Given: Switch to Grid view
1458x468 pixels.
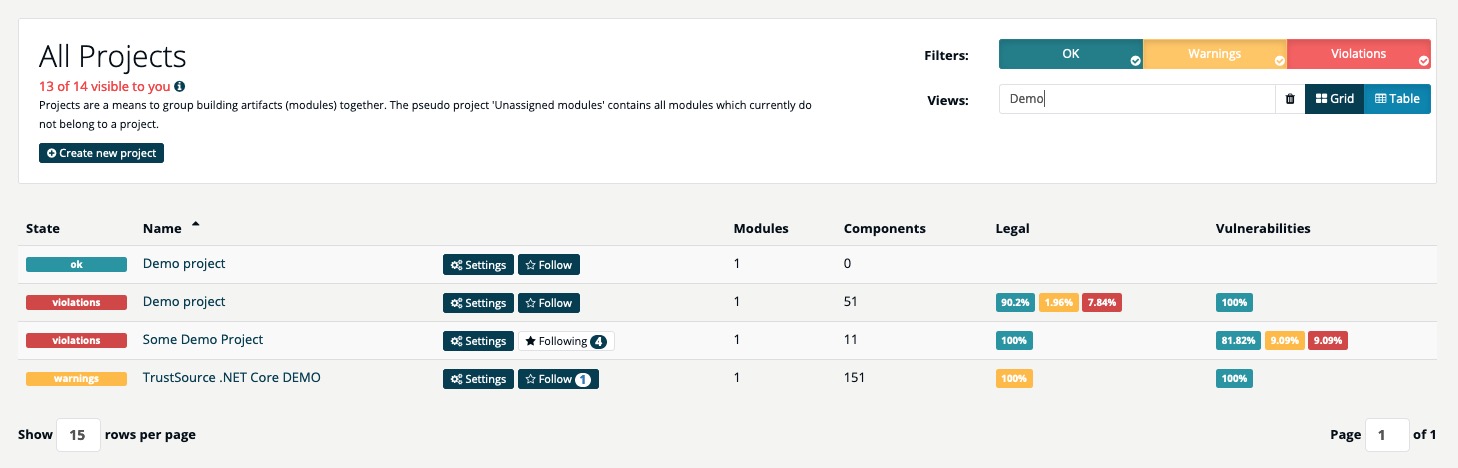Looking at the screenshot, I should tap(1335, 99).
